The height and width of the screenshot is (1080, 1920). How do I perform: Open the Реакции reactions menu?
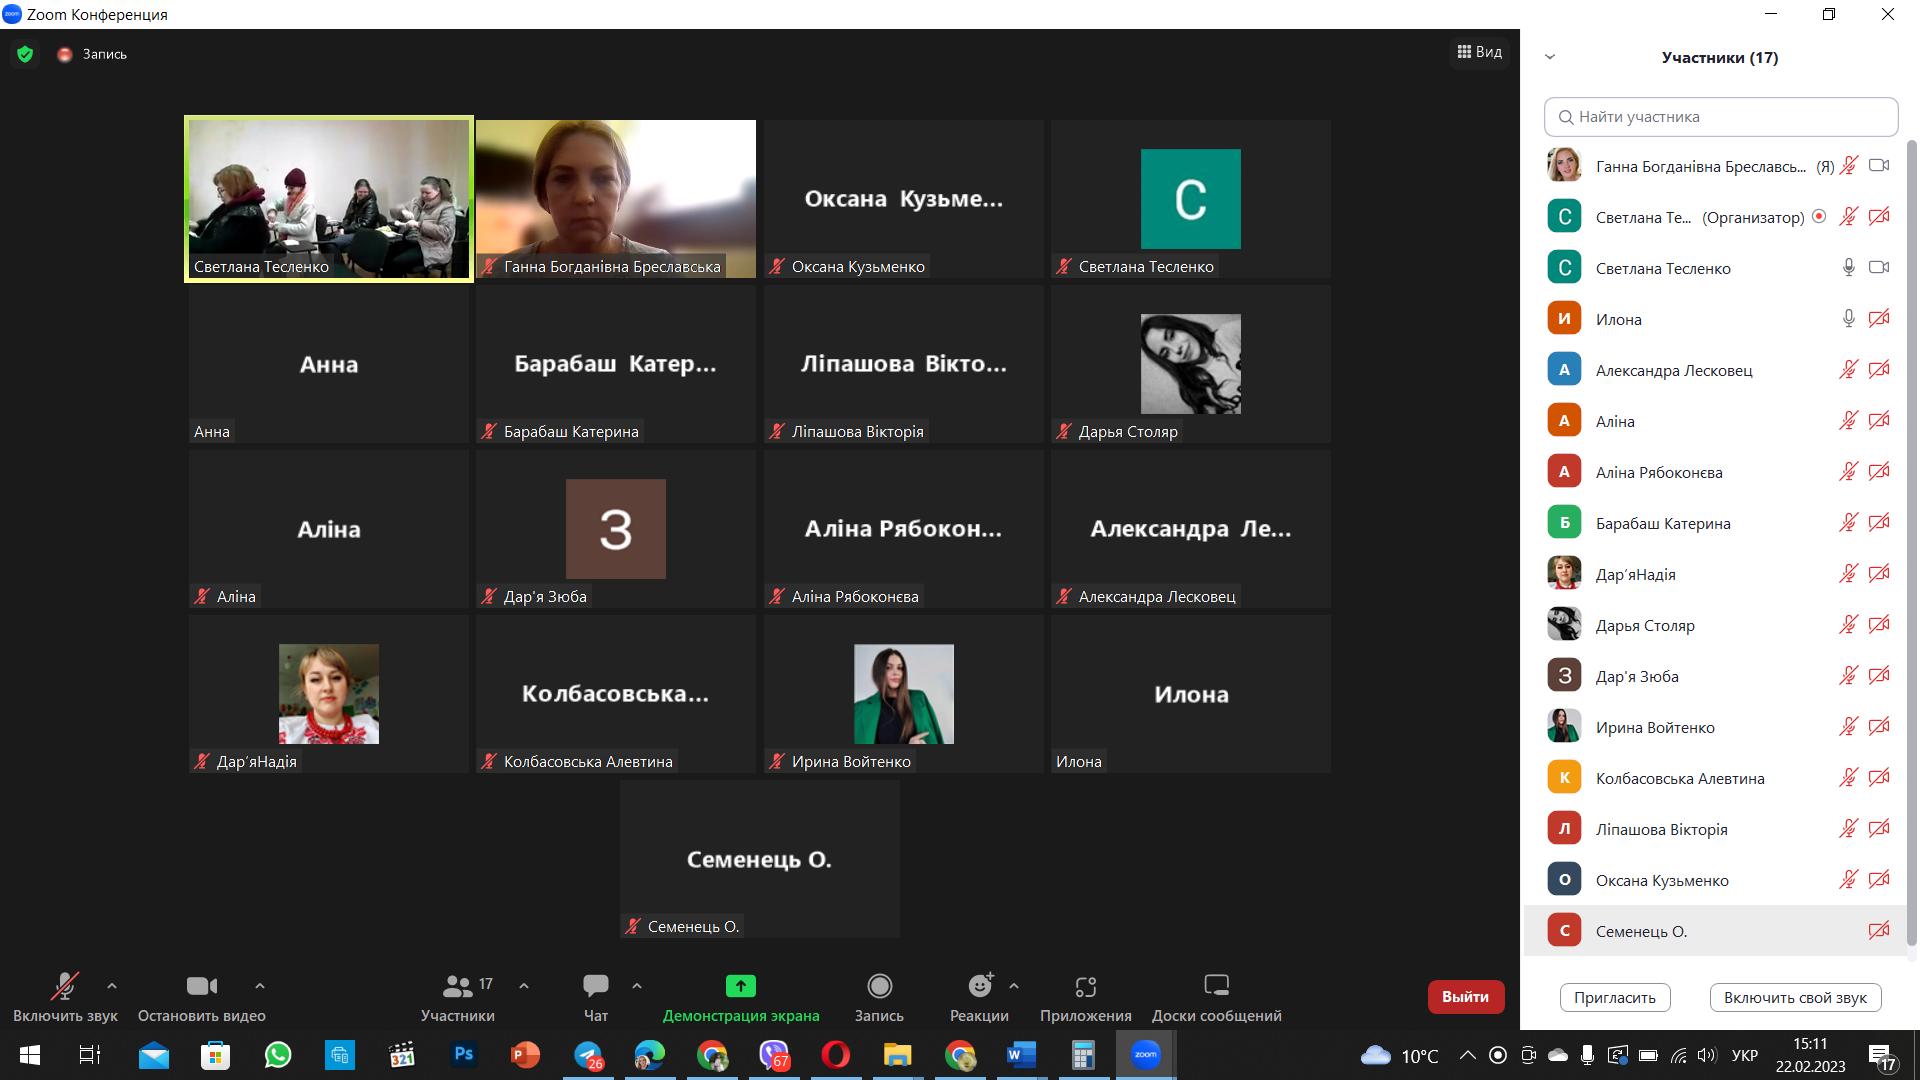click(x=980, y=987)
